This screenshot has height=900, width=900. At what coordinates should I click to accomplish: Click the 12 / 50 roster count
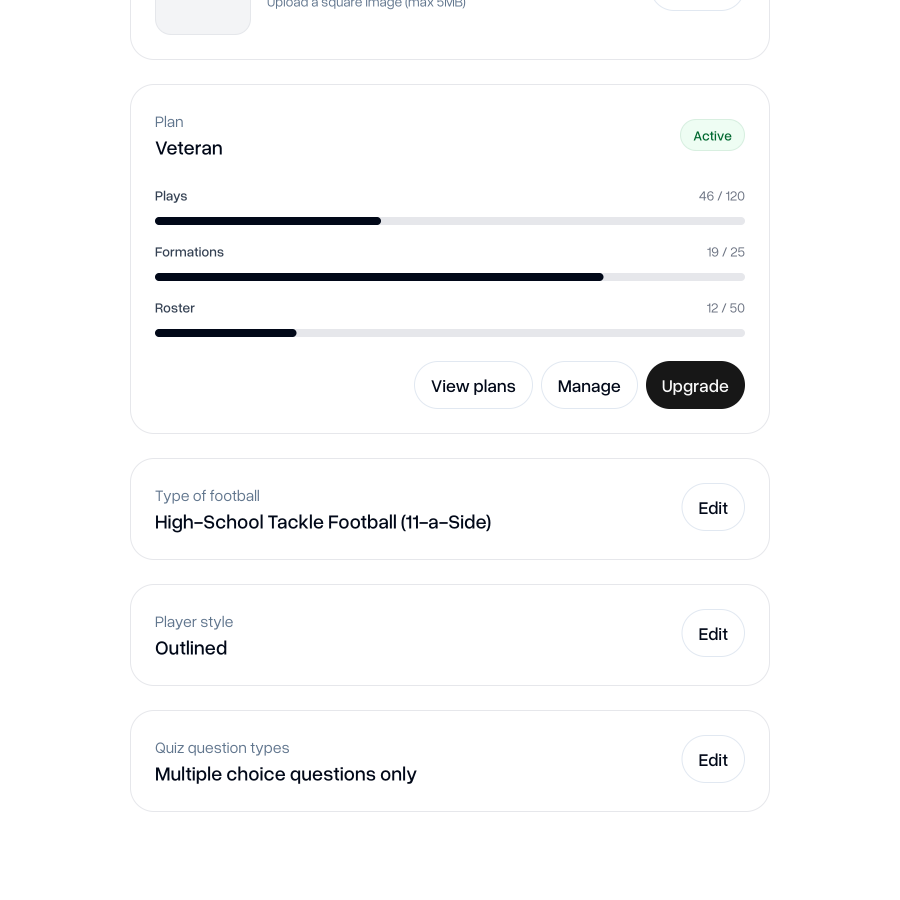(725, 308)
